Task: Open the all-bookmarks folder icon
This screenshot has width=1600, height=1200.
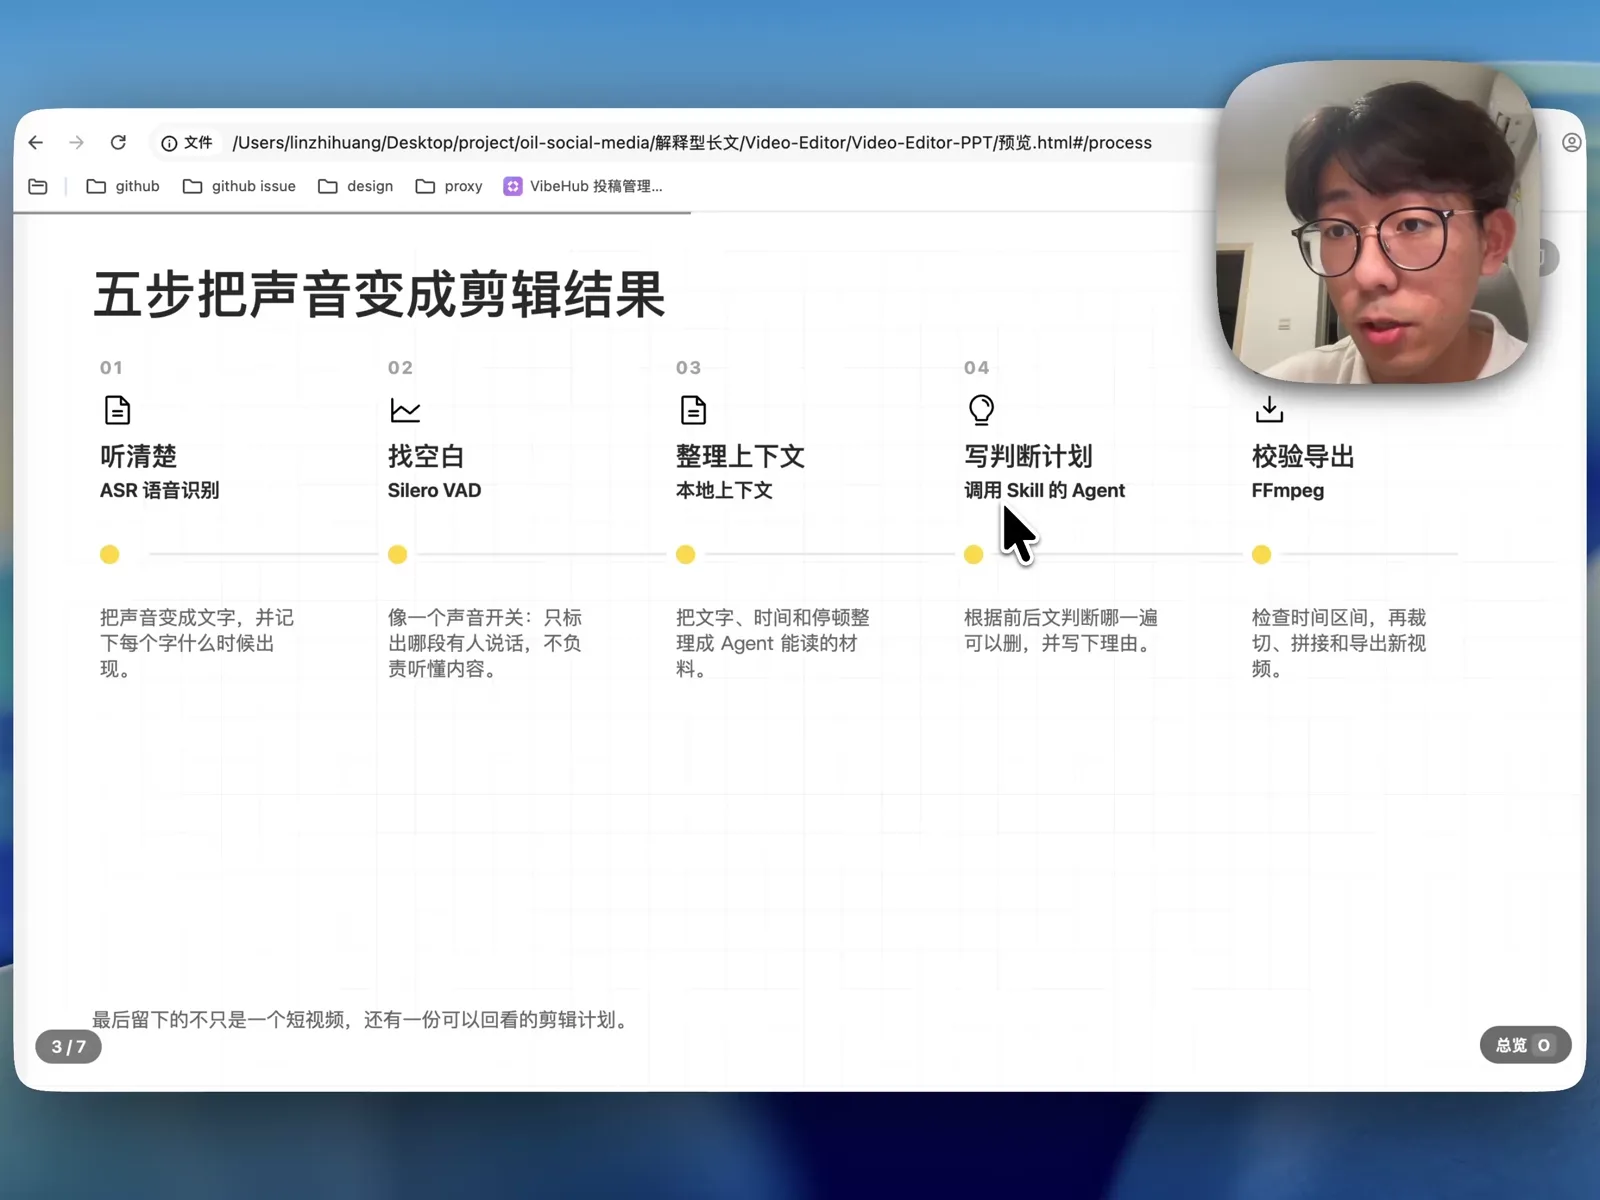Action: pos(38,187)
